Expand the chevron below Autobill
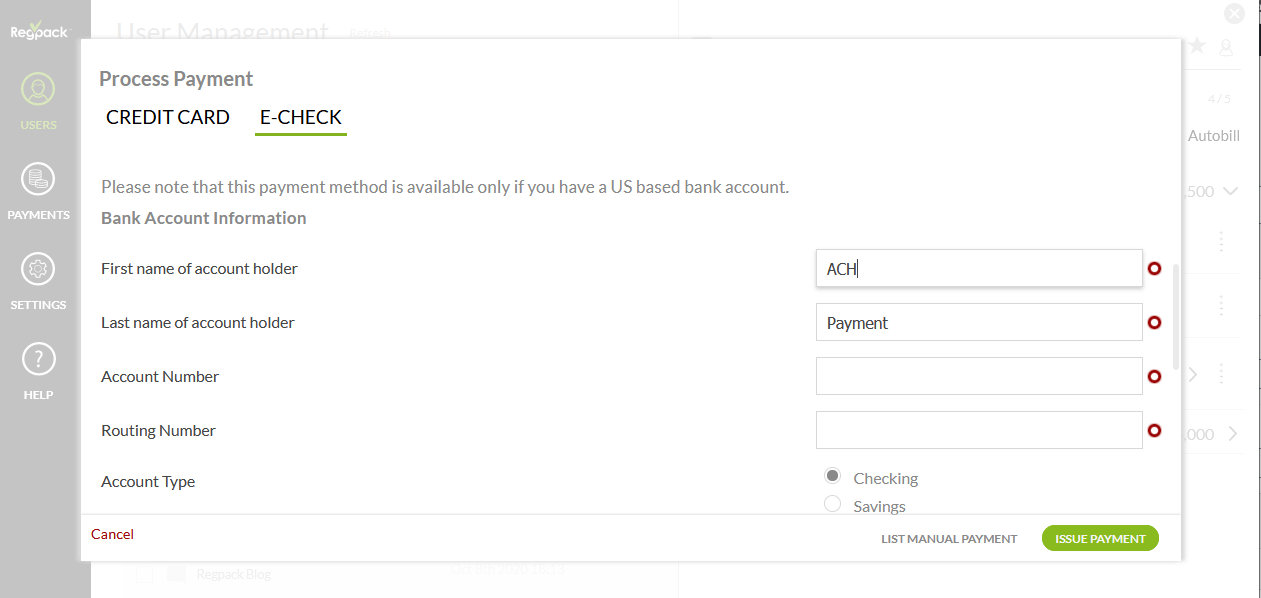The image size is (1261, 598). pyautogui.click(x=1230, y=191)
